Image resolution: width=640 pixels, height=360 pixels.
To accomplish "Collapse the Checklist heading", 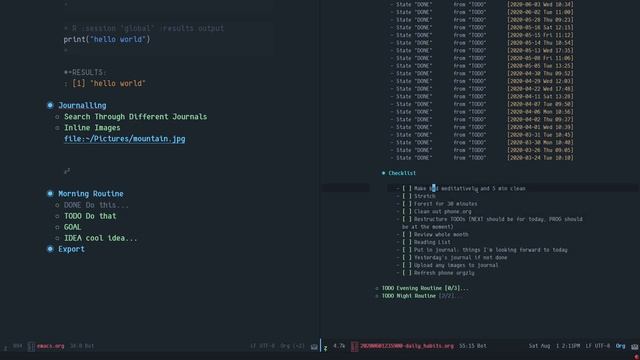I will point(402,173).
